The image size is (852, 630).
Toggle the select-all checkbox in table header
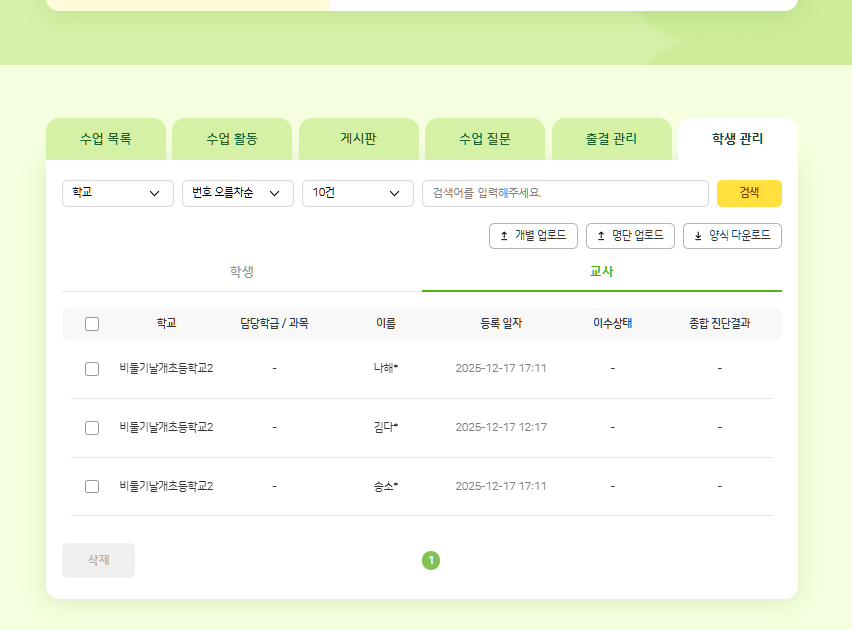pos(92,324)
